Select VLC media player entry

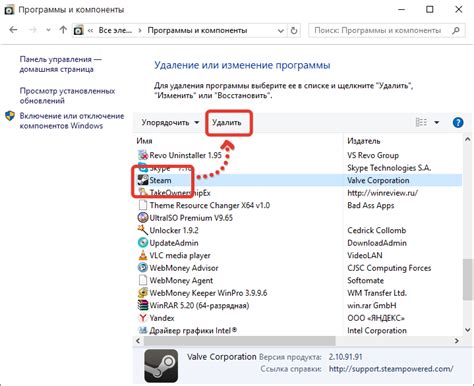[180, 256]
